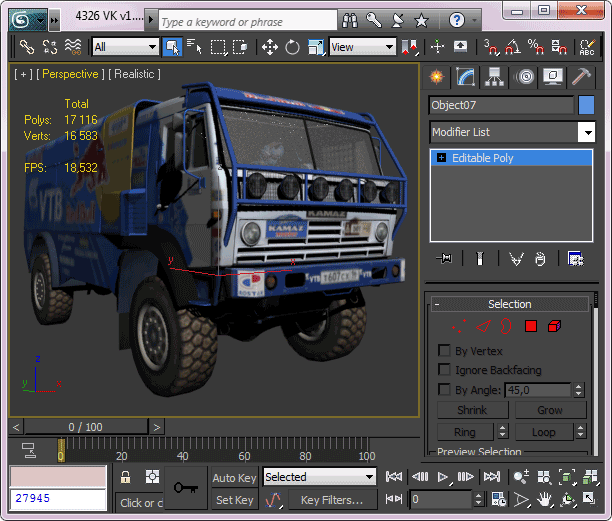Click Use Pivot Point Center icon
This screenshot has height=521, width=612.
tap(409, 47)
